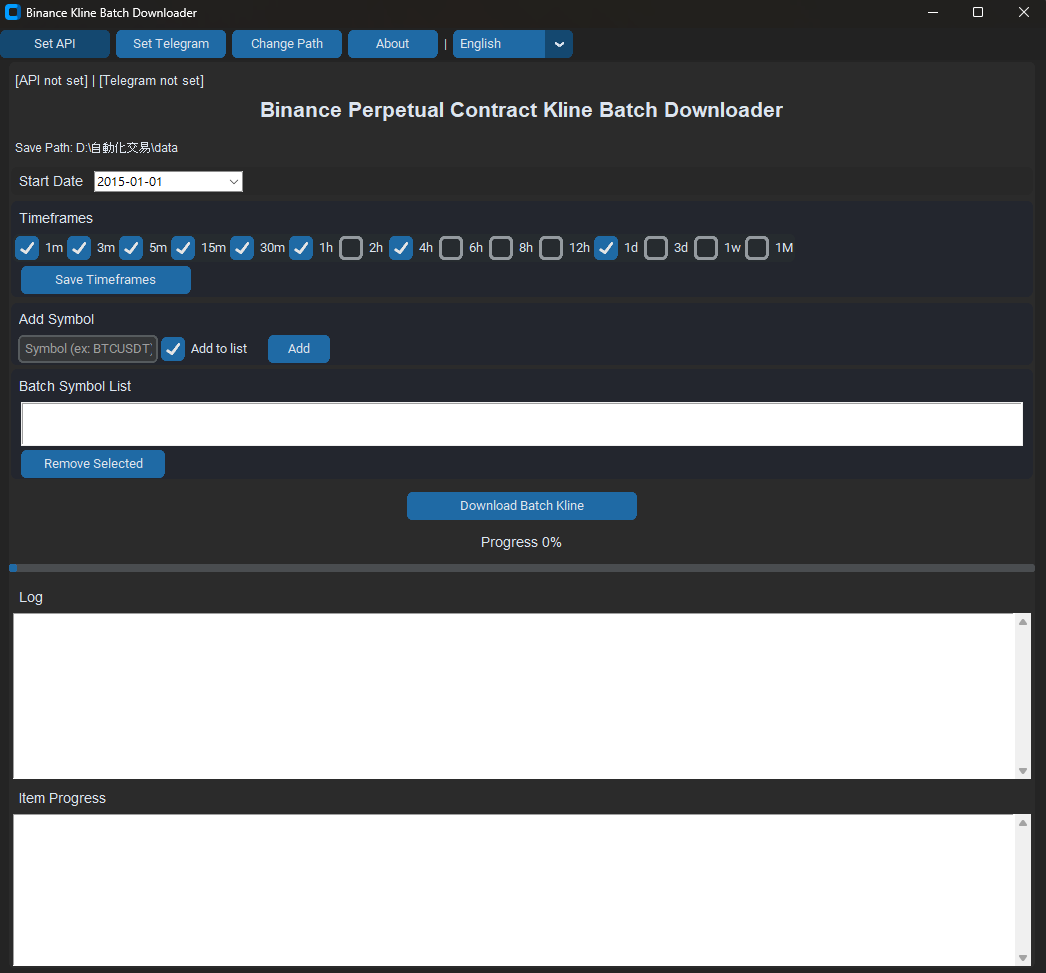Enable the 1M monthly timeframe checkbox

point(757,248)
